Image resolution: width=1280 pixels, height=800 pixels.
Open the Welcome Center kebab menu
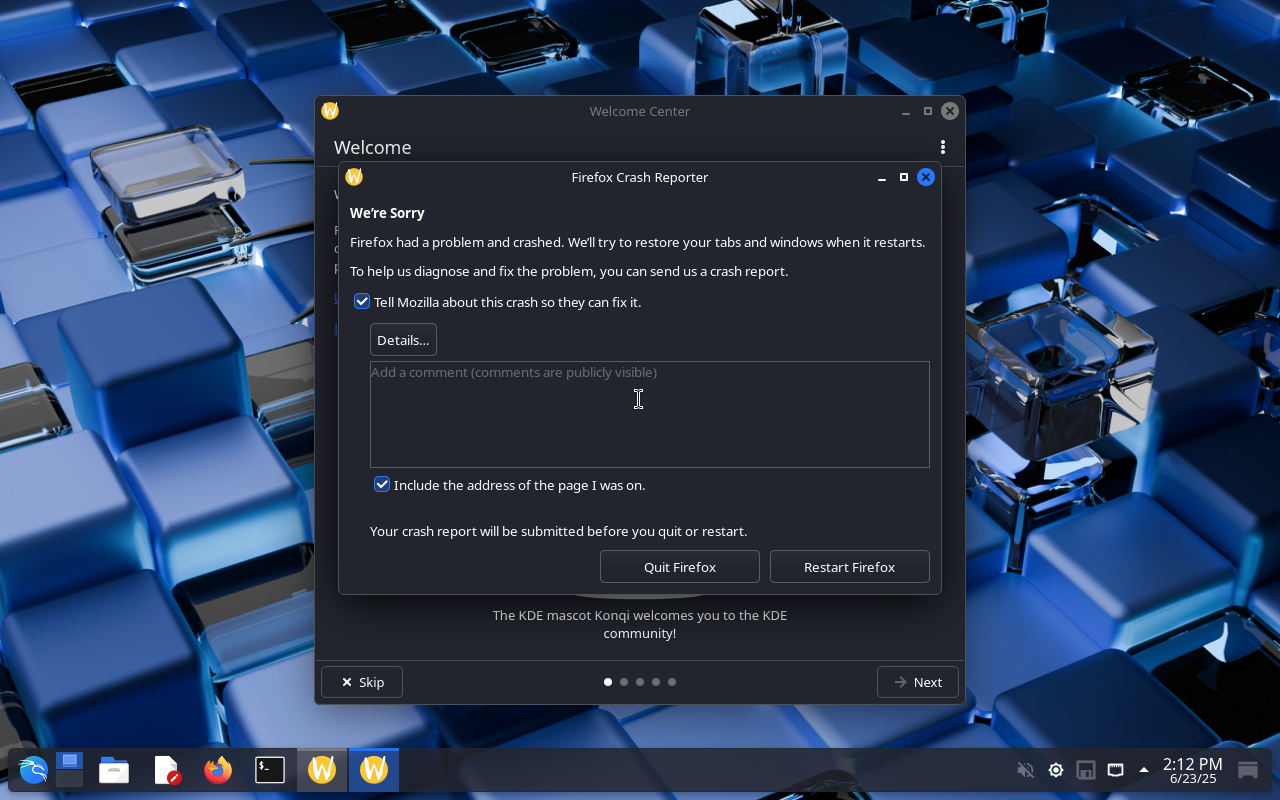coord(942,147)
